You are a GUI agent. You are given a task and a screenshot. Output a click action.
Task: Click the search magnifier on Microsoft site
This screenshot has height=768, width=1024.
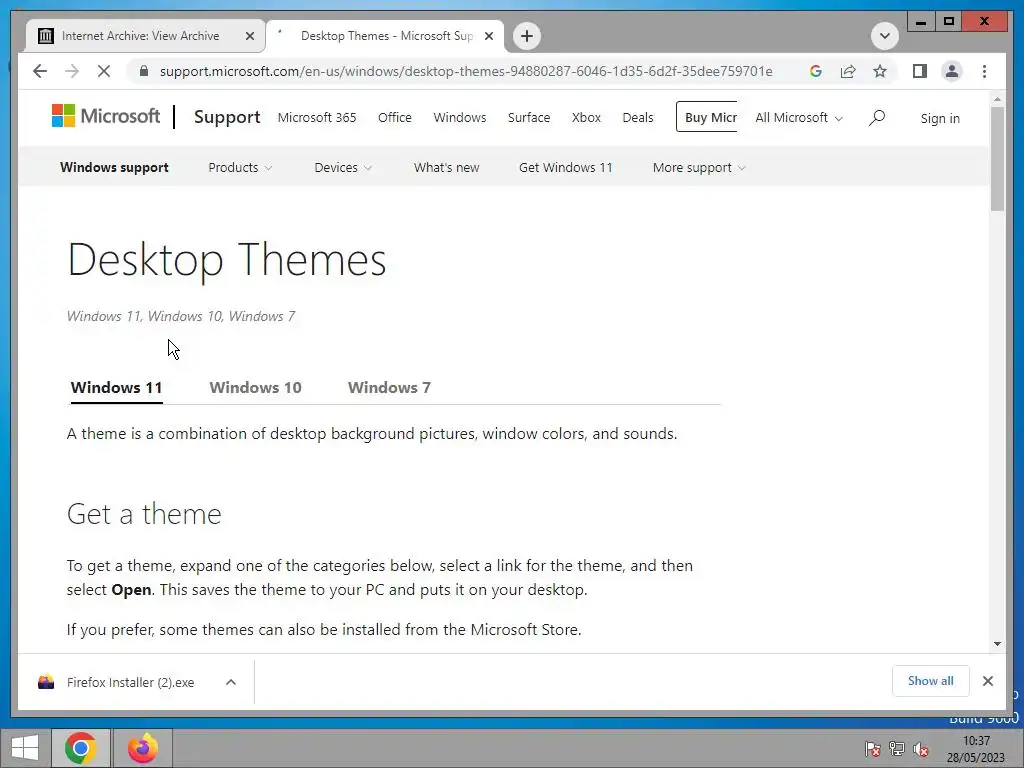(877, 118)
